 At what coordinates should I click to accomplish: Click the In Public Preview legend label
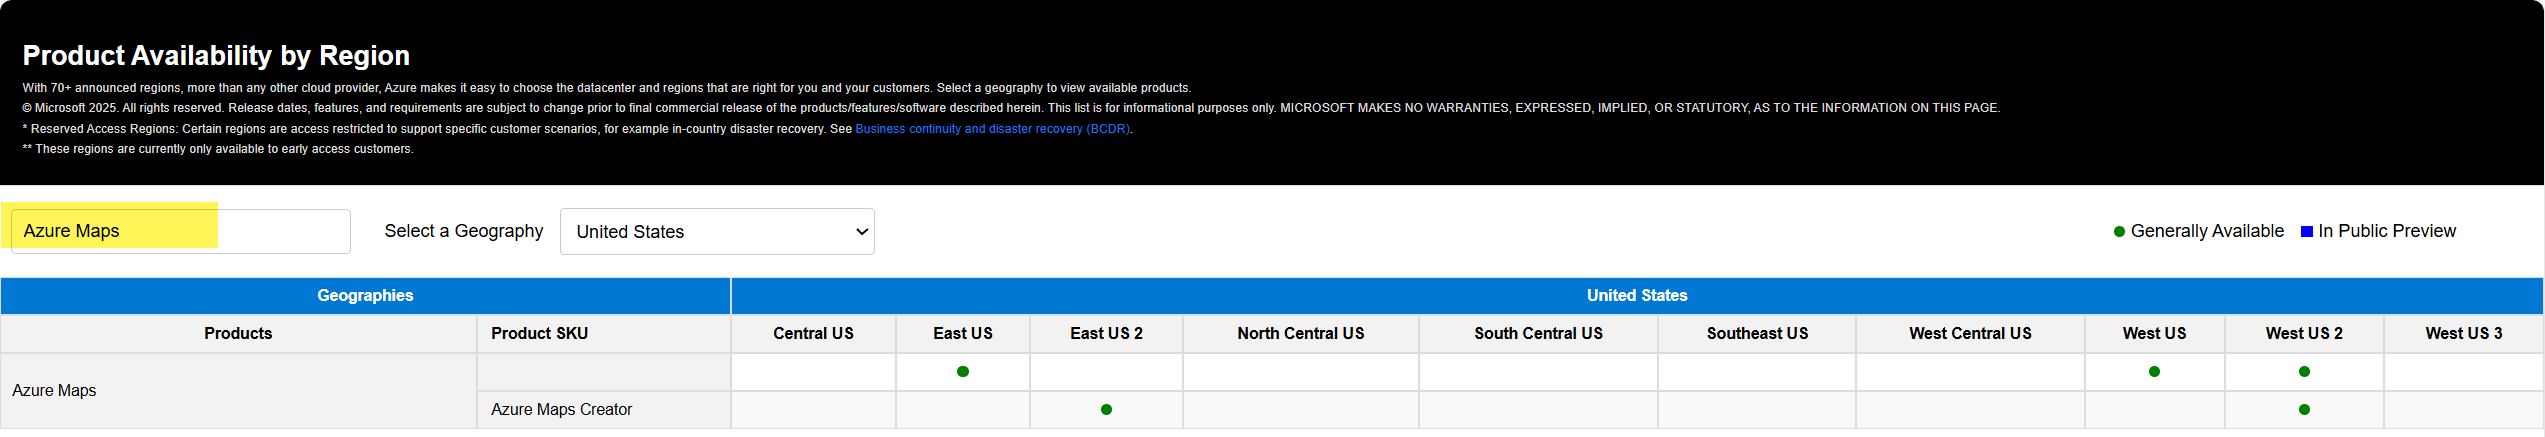click(x=2387, y=232)
